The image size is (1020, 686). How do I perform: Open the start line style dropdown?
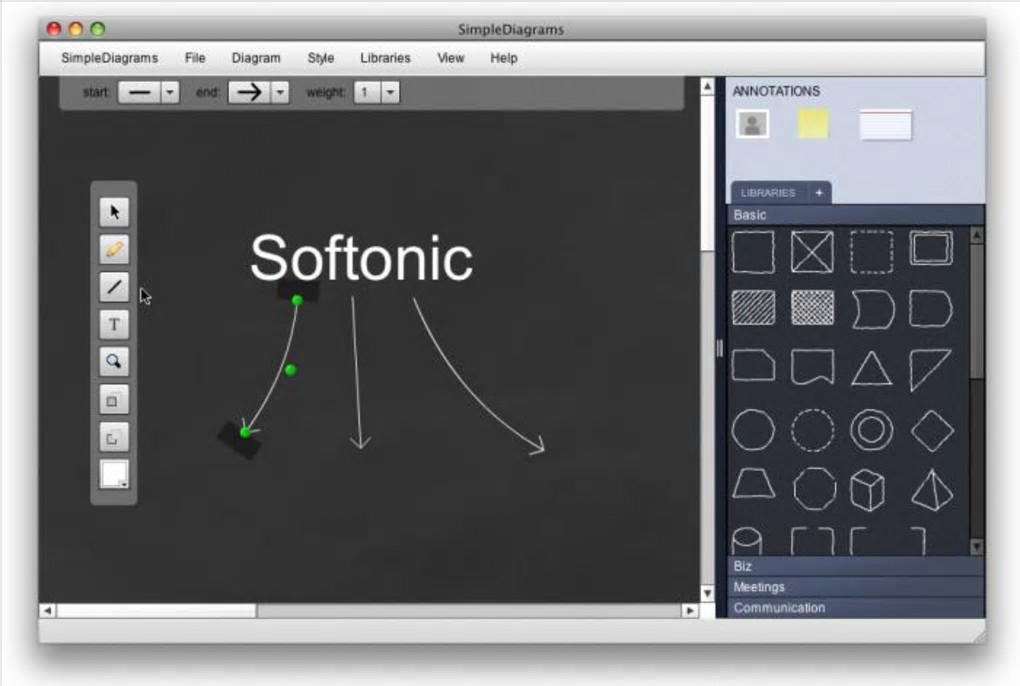(x=170, y=92)
